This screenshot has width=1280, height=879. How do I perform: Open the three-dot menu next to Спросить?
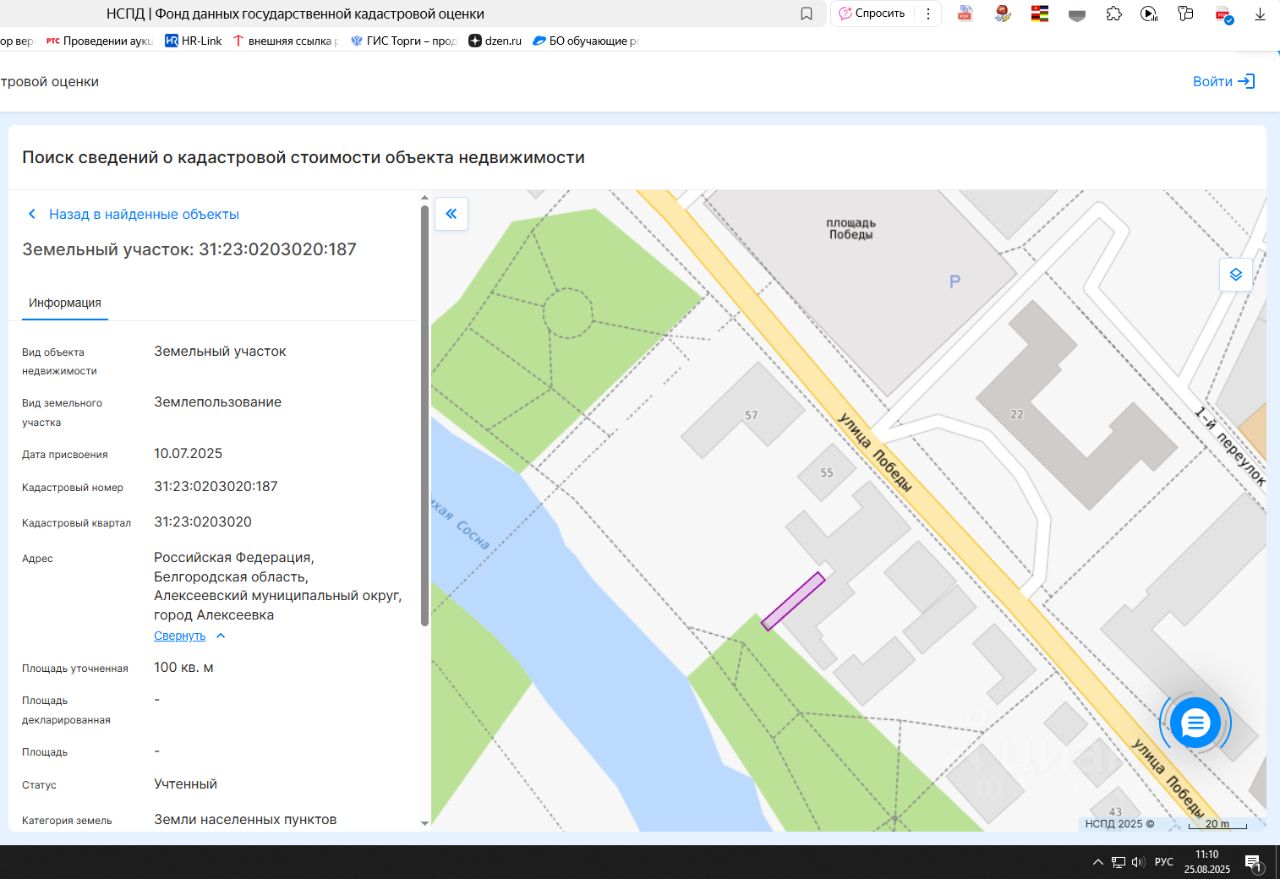928,14
